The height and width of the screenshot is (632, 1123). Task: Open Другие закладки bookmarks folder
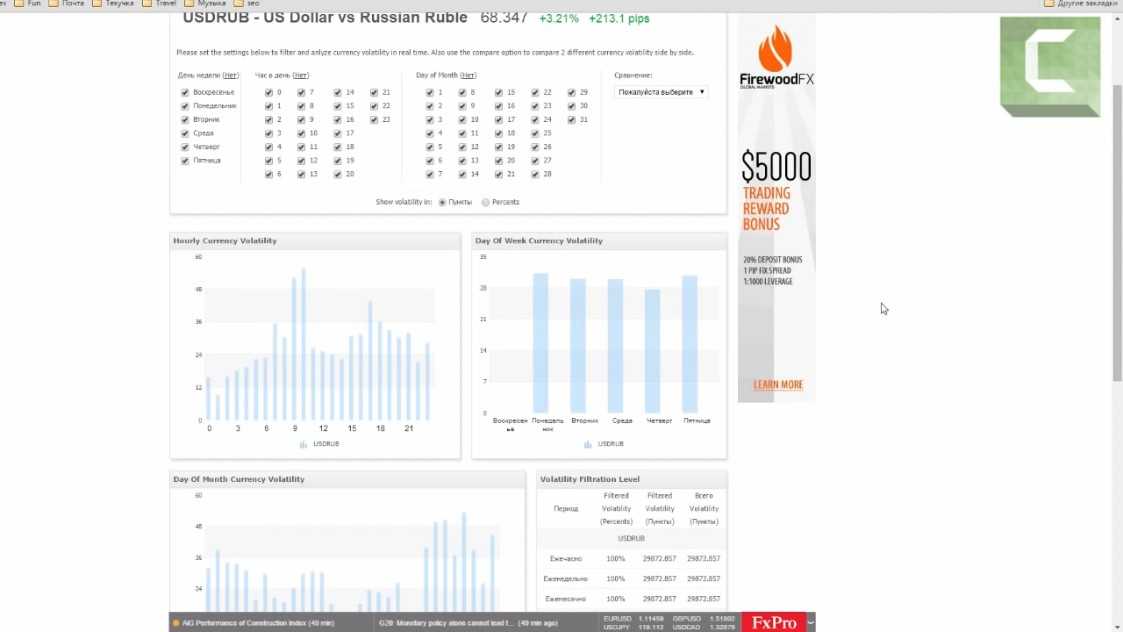click(x=1080, y=4)
